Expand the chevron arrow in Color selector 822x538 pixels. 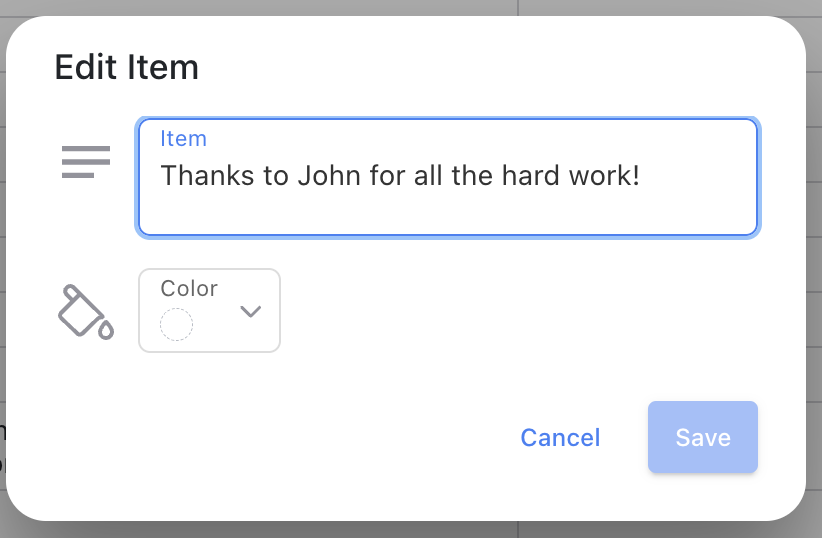pos(251,311)
